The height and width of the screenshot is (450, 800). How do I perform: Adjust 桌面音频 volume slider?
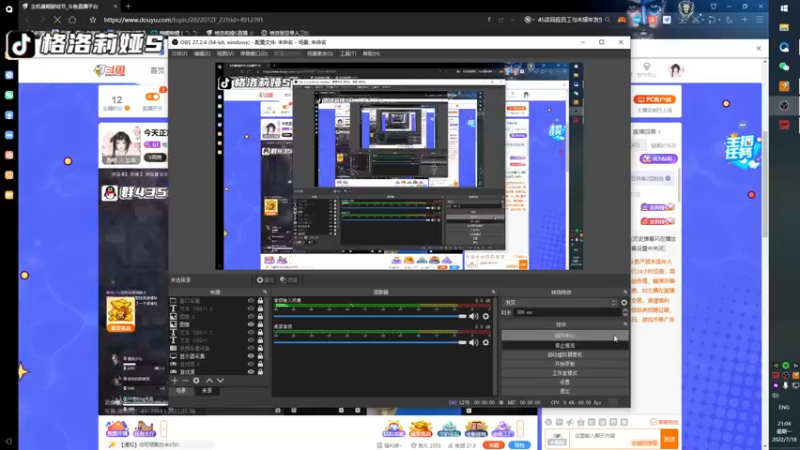point(370,342)
